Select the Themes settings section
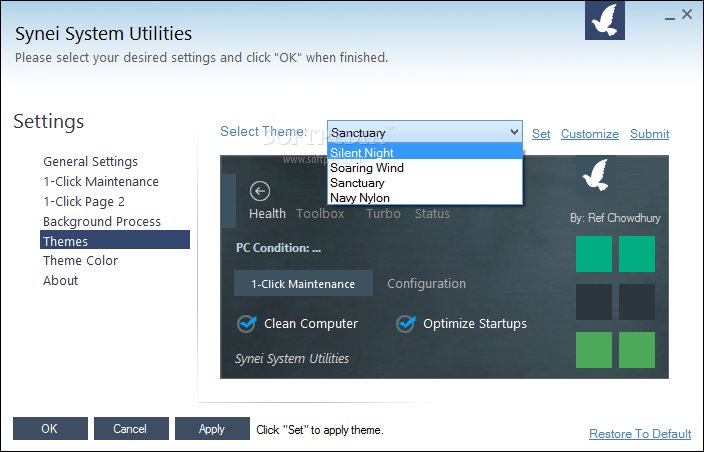This screenshot has height=452, width=704. click(x=115, y=240)
